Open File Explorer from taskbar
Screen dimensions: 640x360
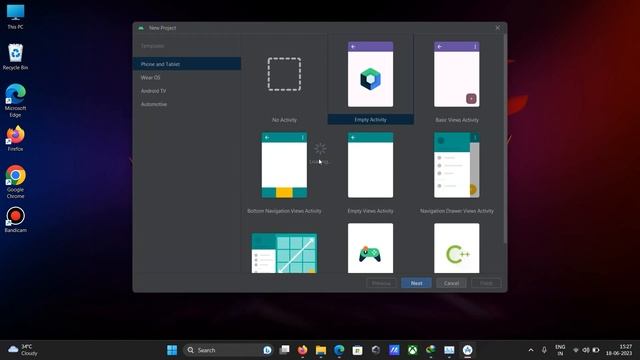[321, 350]
